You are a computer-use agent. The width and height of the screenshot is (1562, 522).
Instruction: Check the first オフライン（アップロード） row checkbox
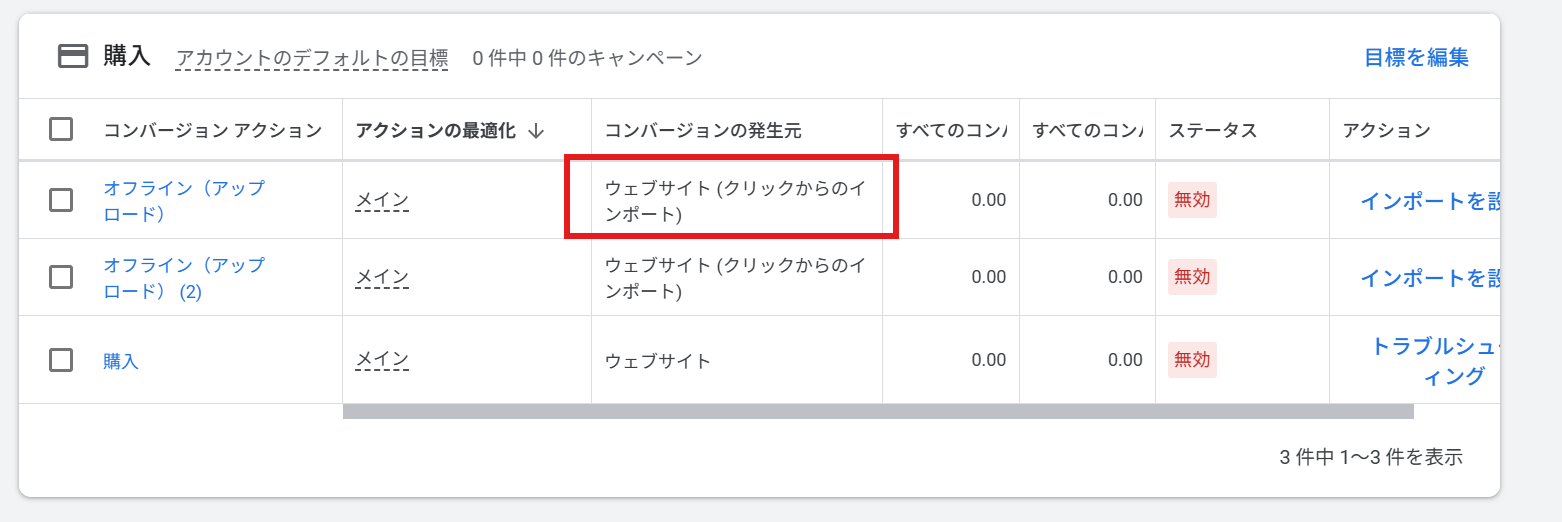(61, 200)
